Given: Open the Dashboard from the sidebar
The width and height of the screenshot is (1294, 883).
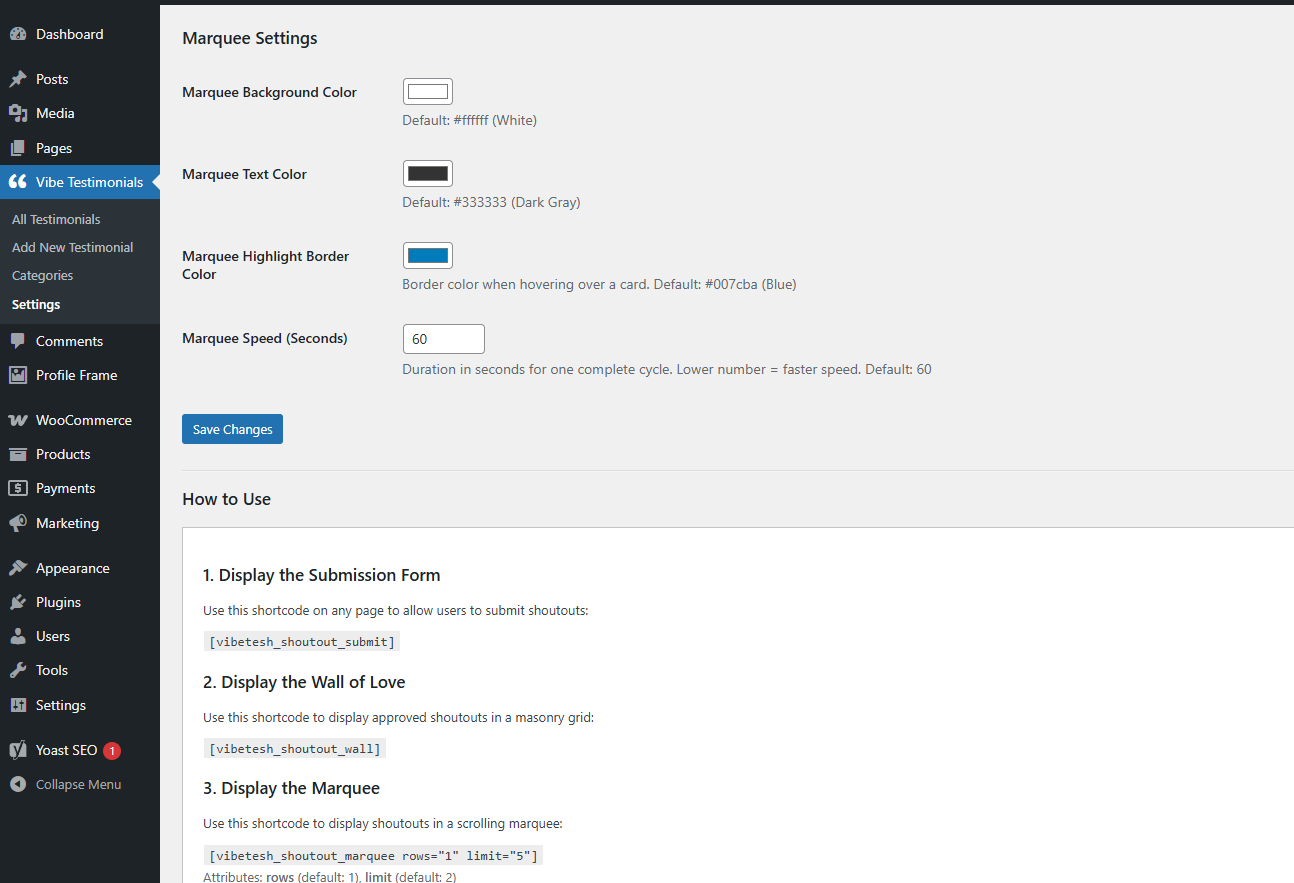Looking at the screenshot, I should click(18, 33).
